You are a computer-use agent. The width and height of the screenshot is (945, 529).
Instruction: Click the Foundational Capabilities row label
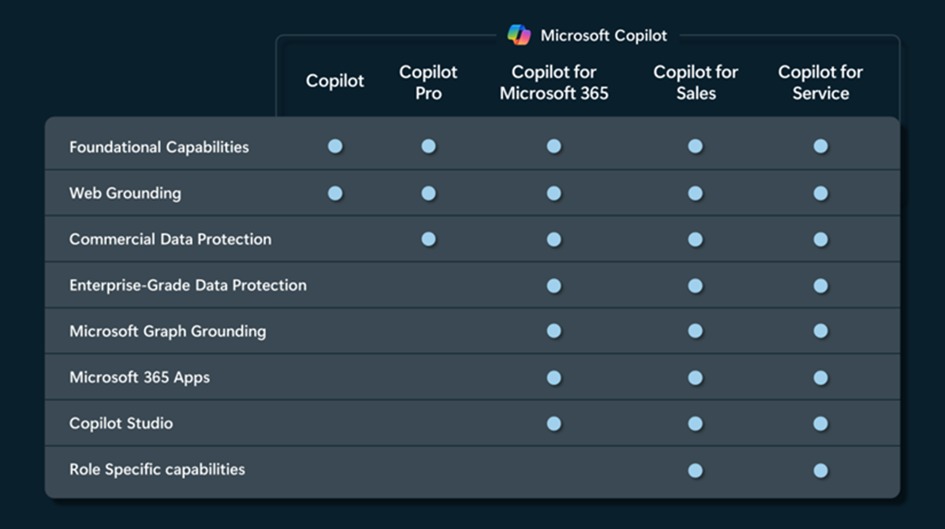(x=159, y=147)
